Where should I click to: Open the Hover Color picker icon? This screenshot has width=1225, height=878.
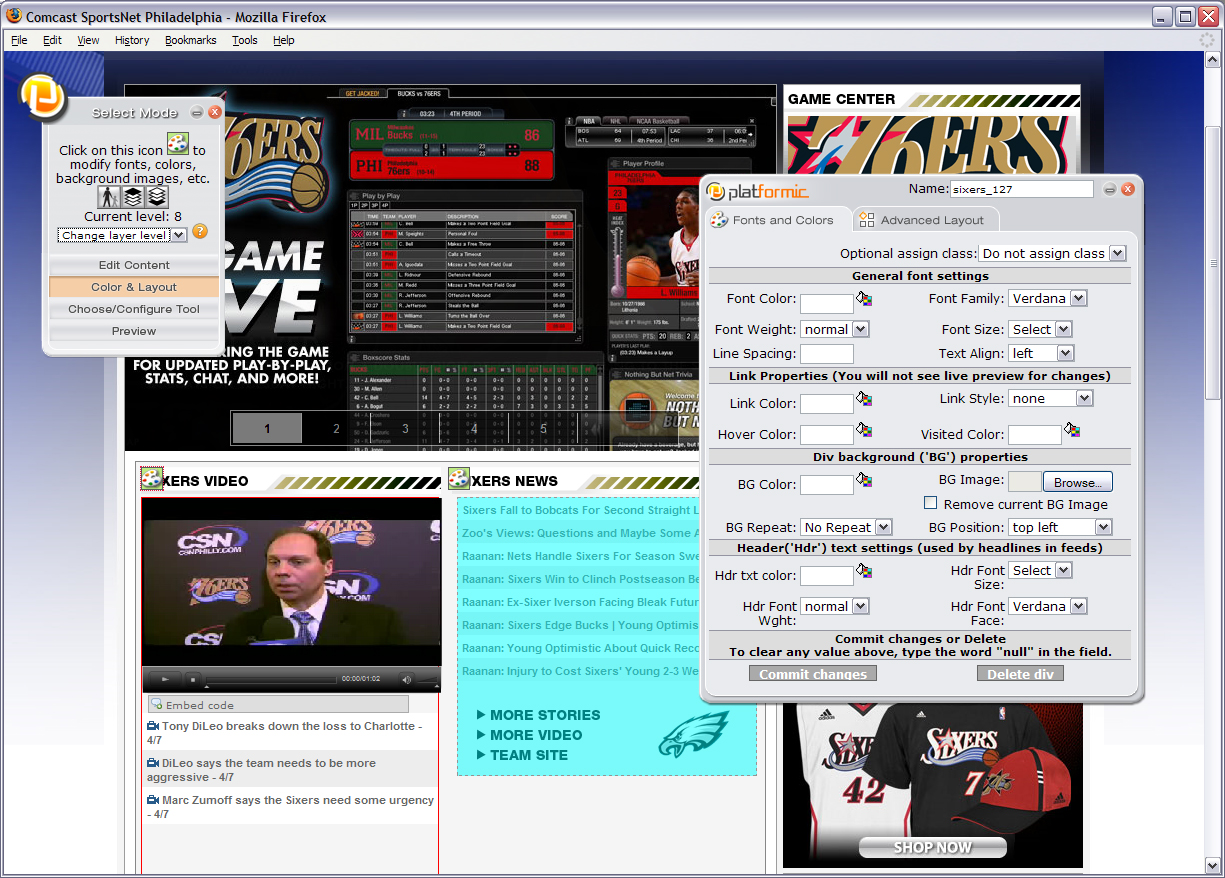(x=864, y=430)
